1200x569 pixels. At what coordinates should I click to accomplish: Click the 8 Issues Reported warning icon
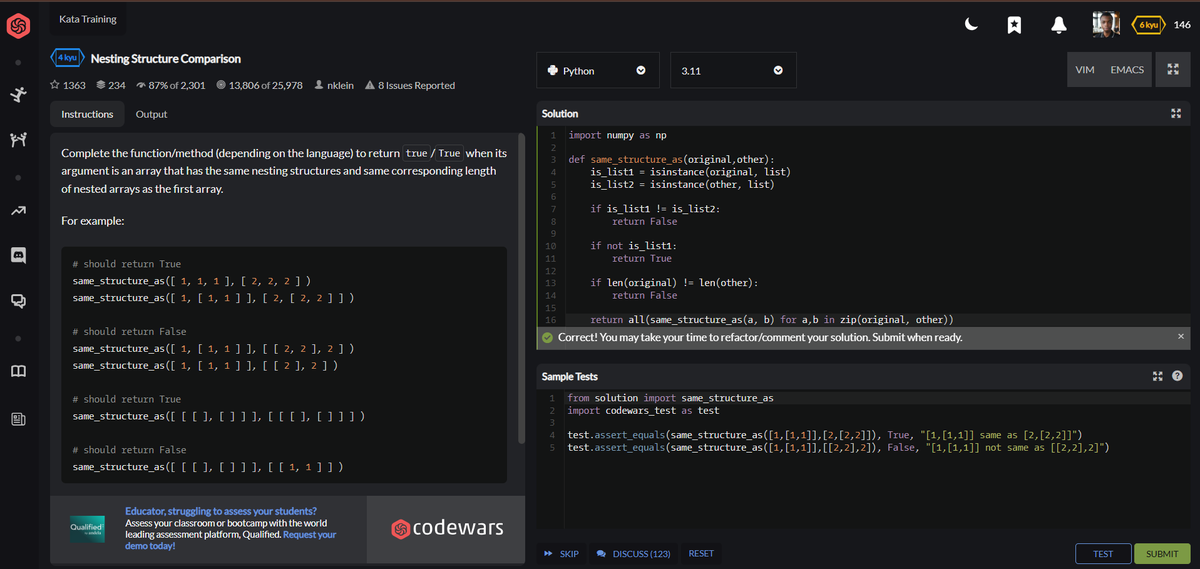371,85
